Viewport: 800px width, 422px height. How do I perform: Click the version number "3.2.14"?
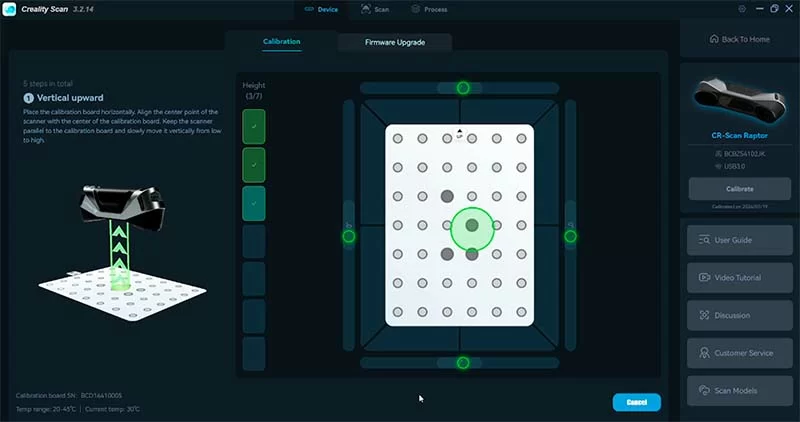83,9
